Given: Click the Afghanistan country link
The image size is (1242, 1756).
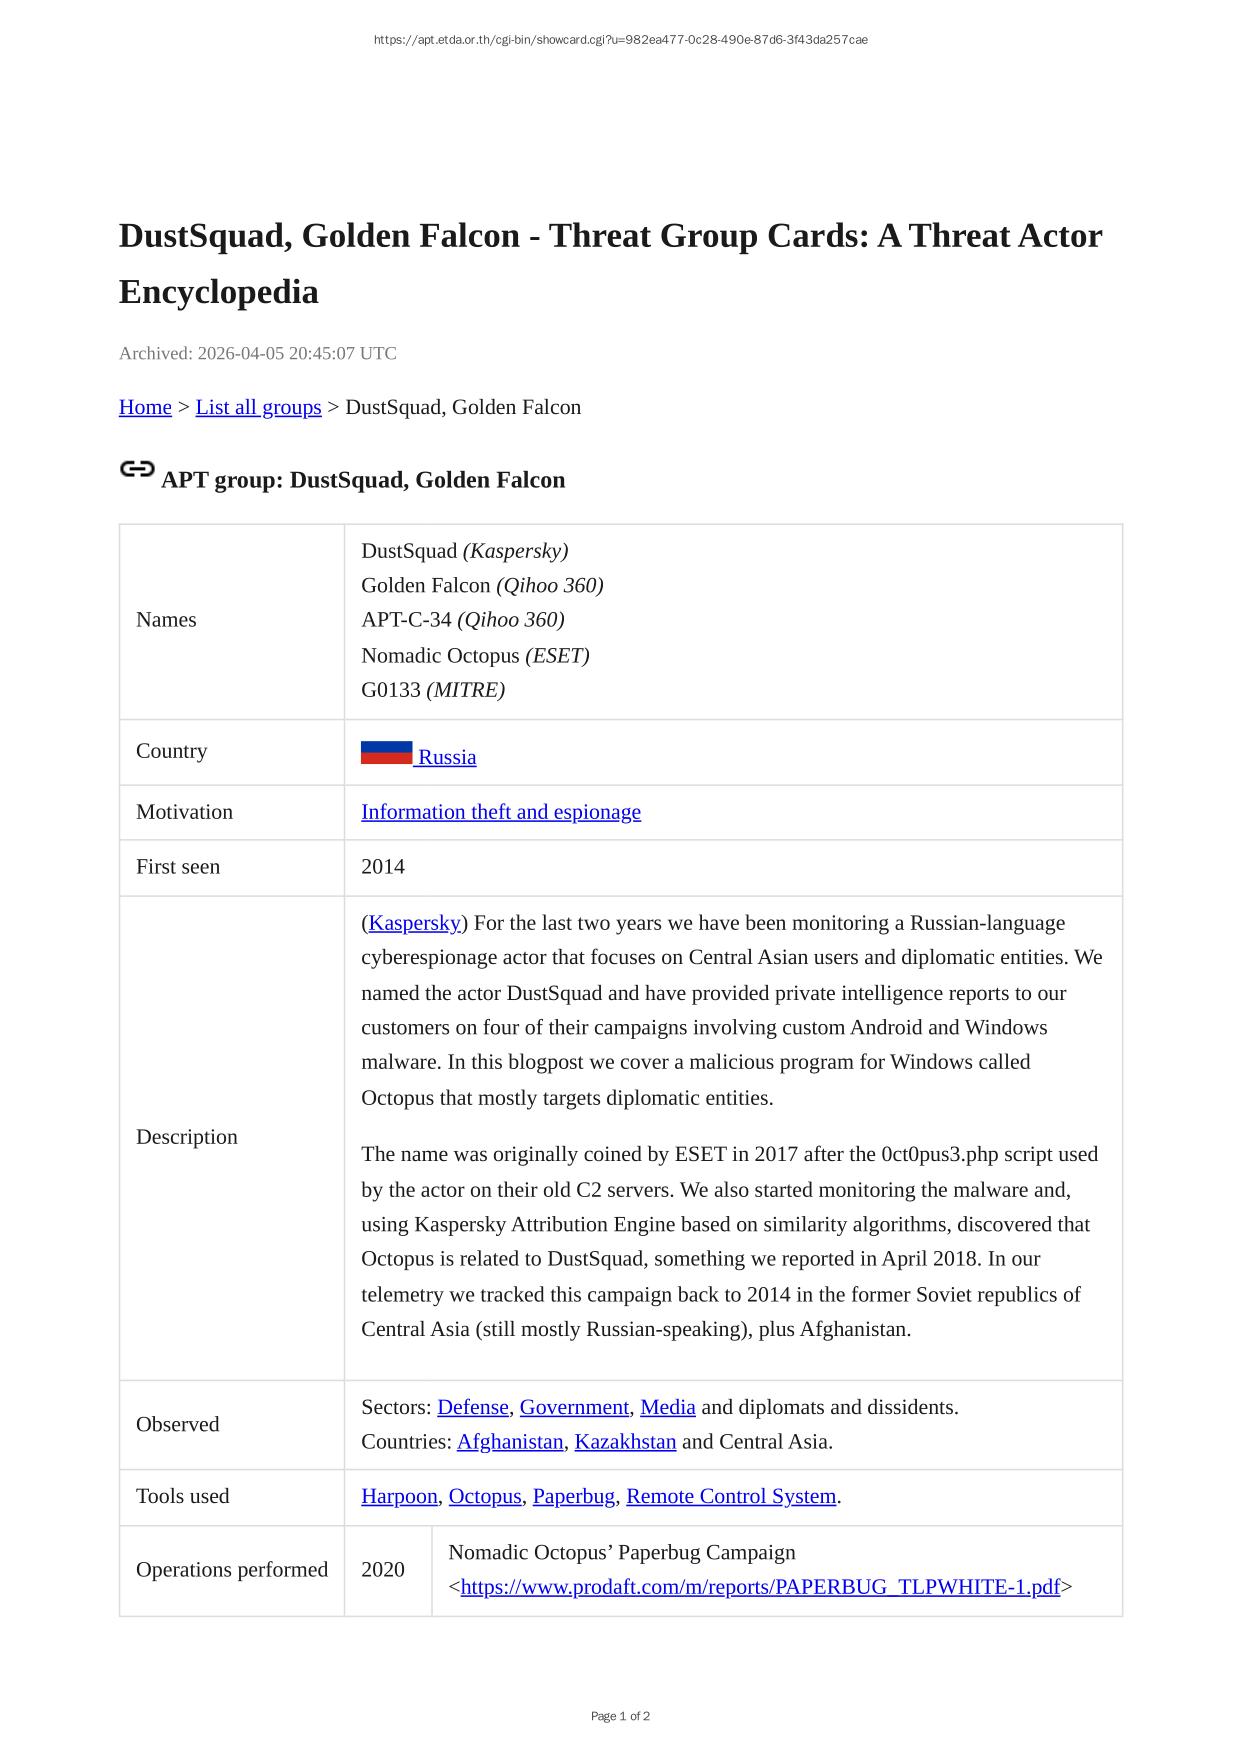Looking at the screenshot, I should point(510,1441).
